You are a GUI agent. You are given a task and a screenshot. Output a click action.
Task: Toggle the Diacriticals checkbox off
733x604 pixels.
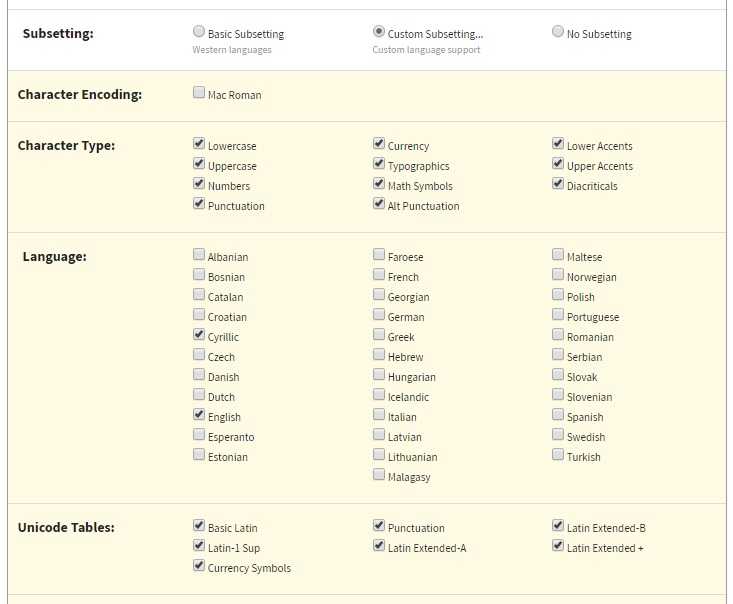[557, 183]
